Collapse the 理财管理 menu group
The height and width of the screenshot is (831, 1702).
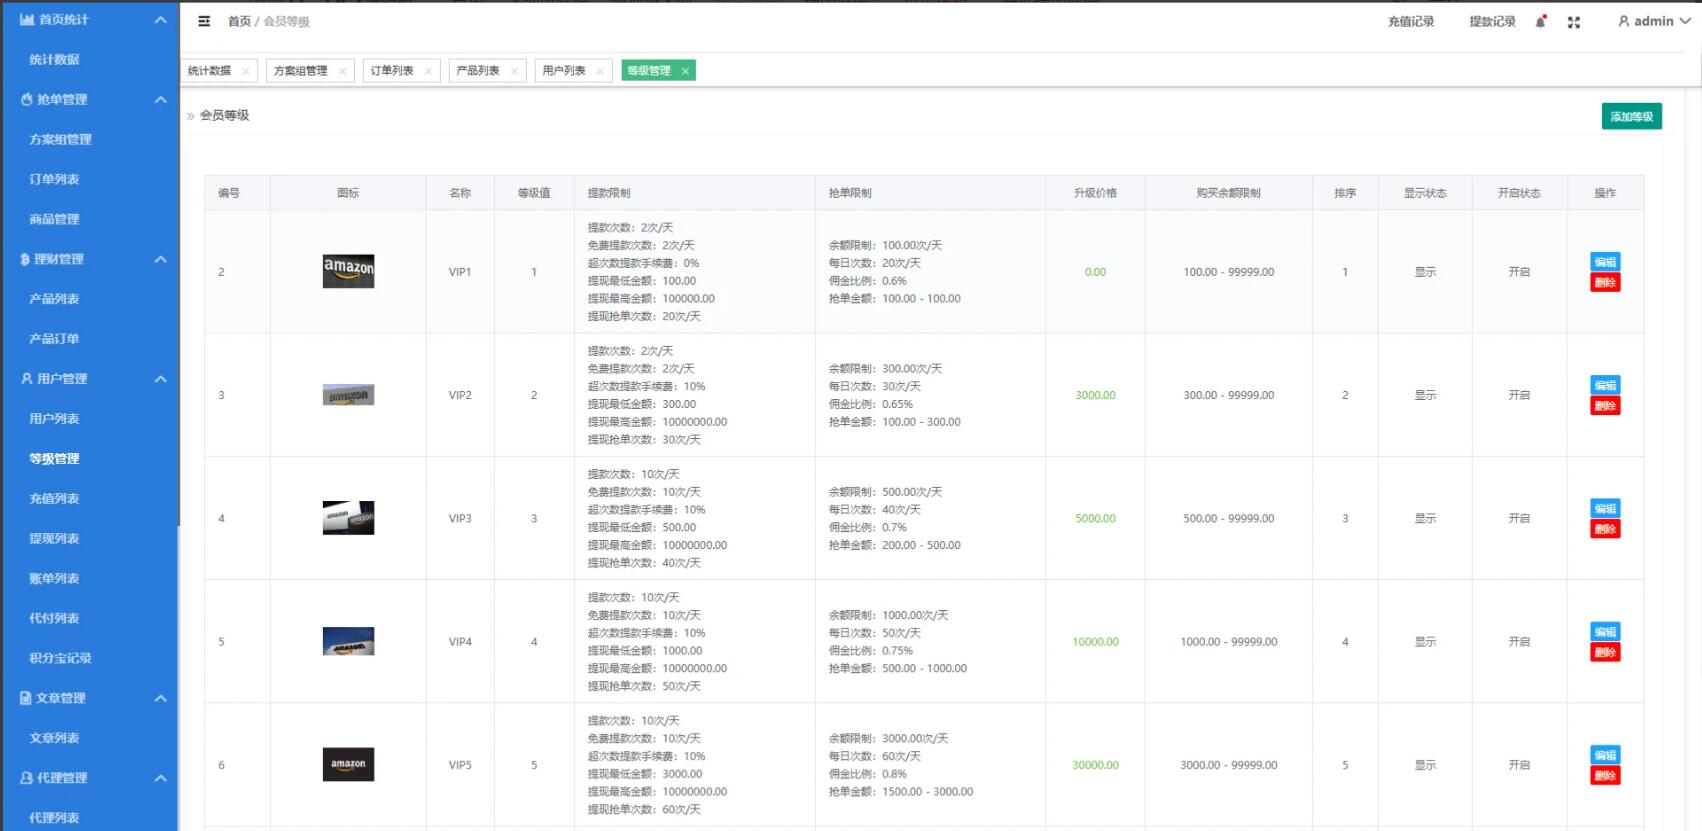(x=160, y=259)
